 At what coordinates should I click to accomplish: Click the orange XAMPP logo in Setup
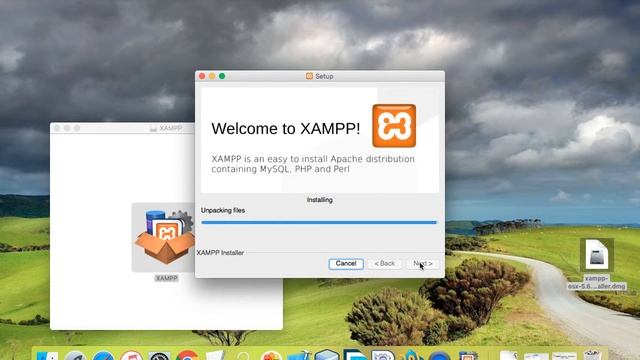click(x=394, y=126)
